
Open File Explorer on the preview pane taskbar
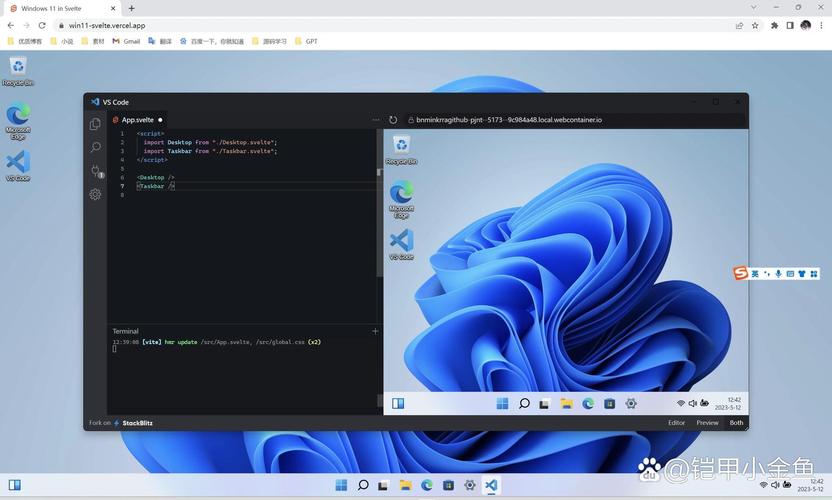566,404
